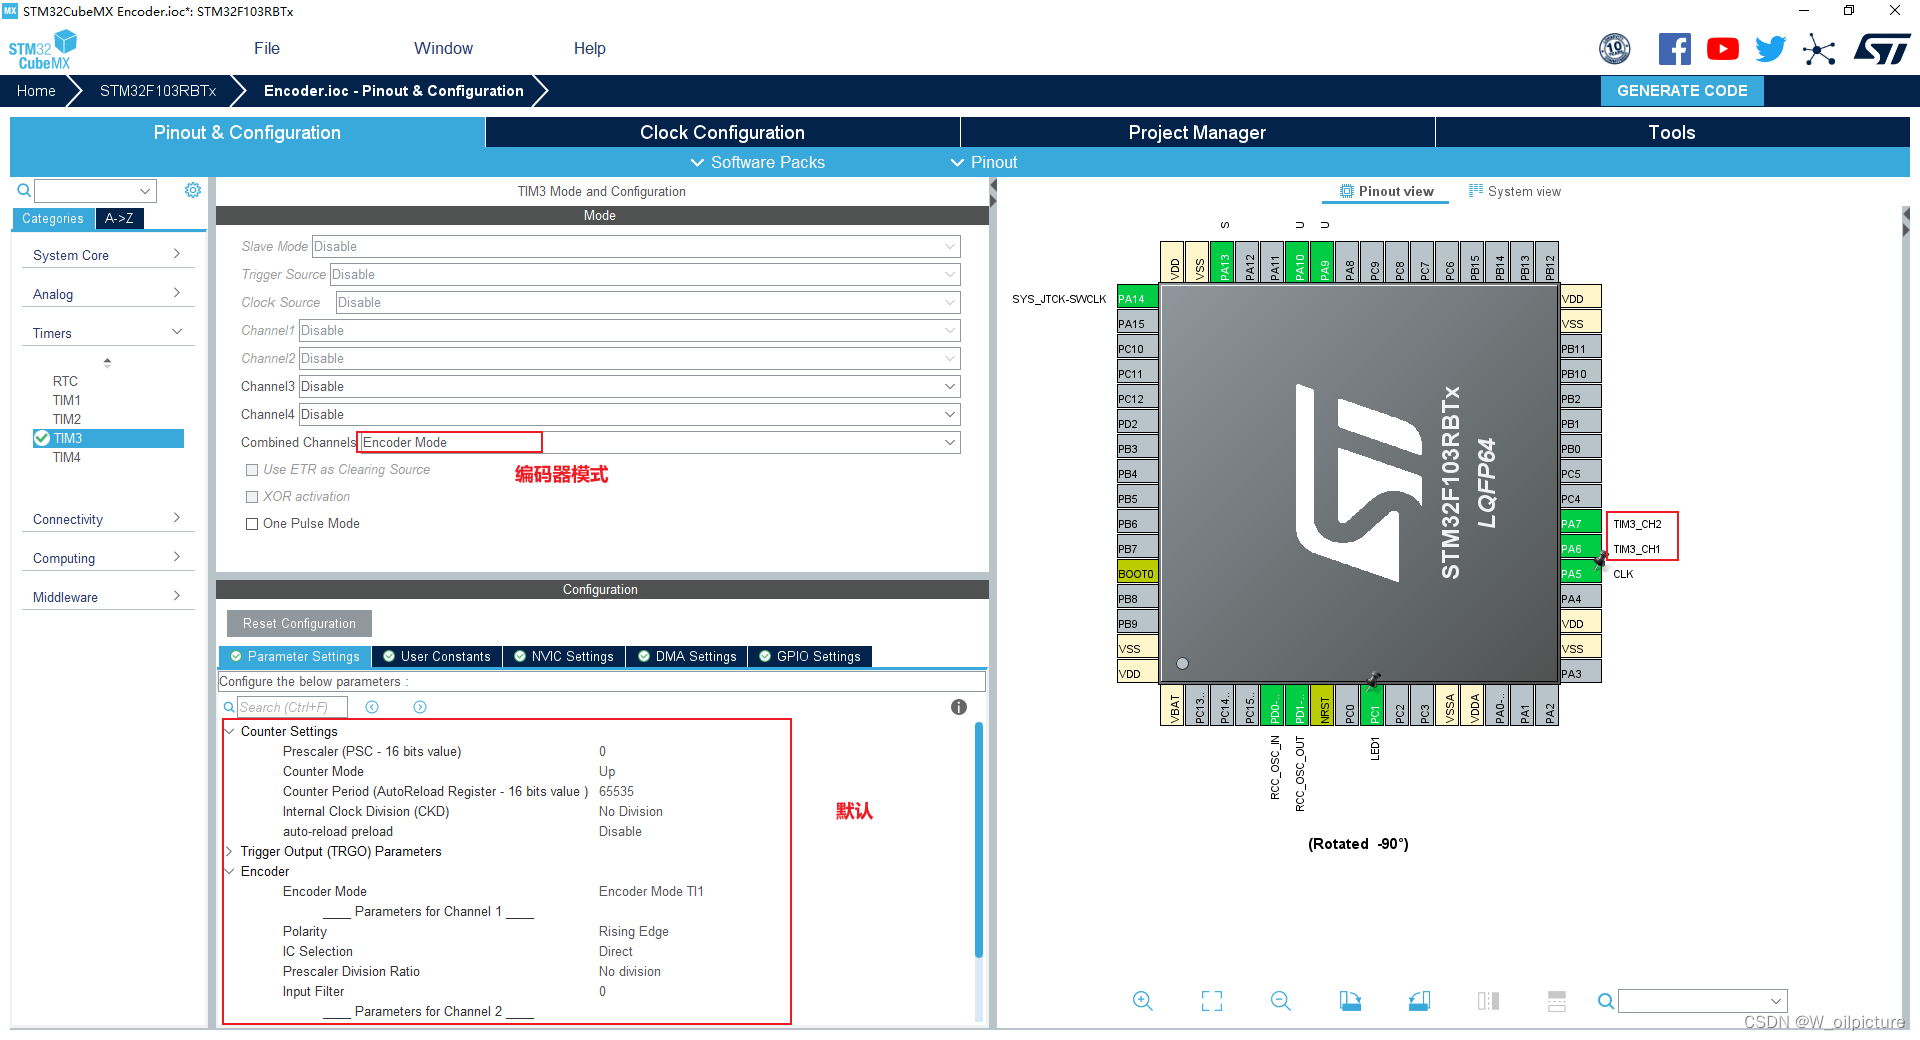The image size is (1920, 1040).
Task: Collapse Counter Settings group
Action: [x=230, y=731]
